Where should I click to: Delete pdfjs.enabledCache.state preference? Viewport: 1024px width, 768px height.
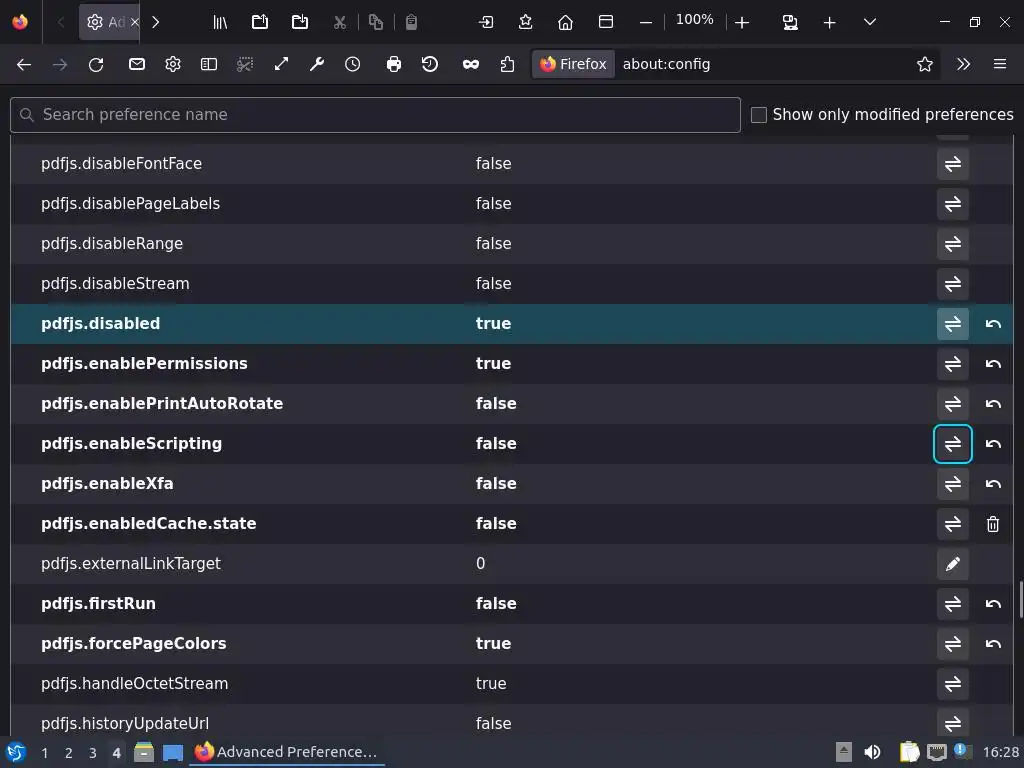click(x=993, y=524)
